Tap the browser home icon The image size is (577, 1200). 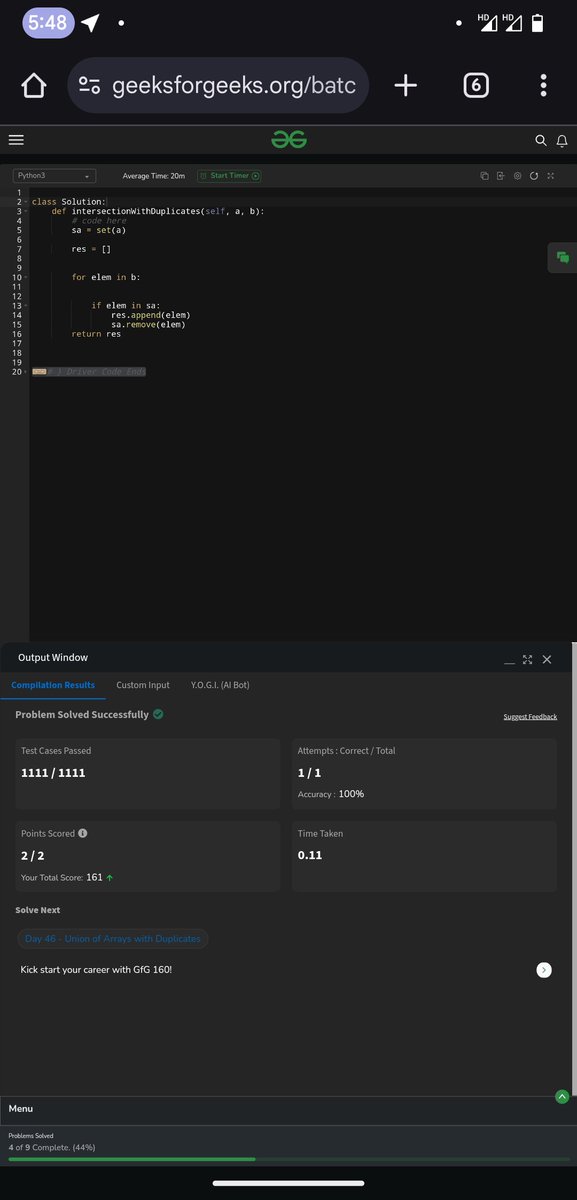point(33,86)
